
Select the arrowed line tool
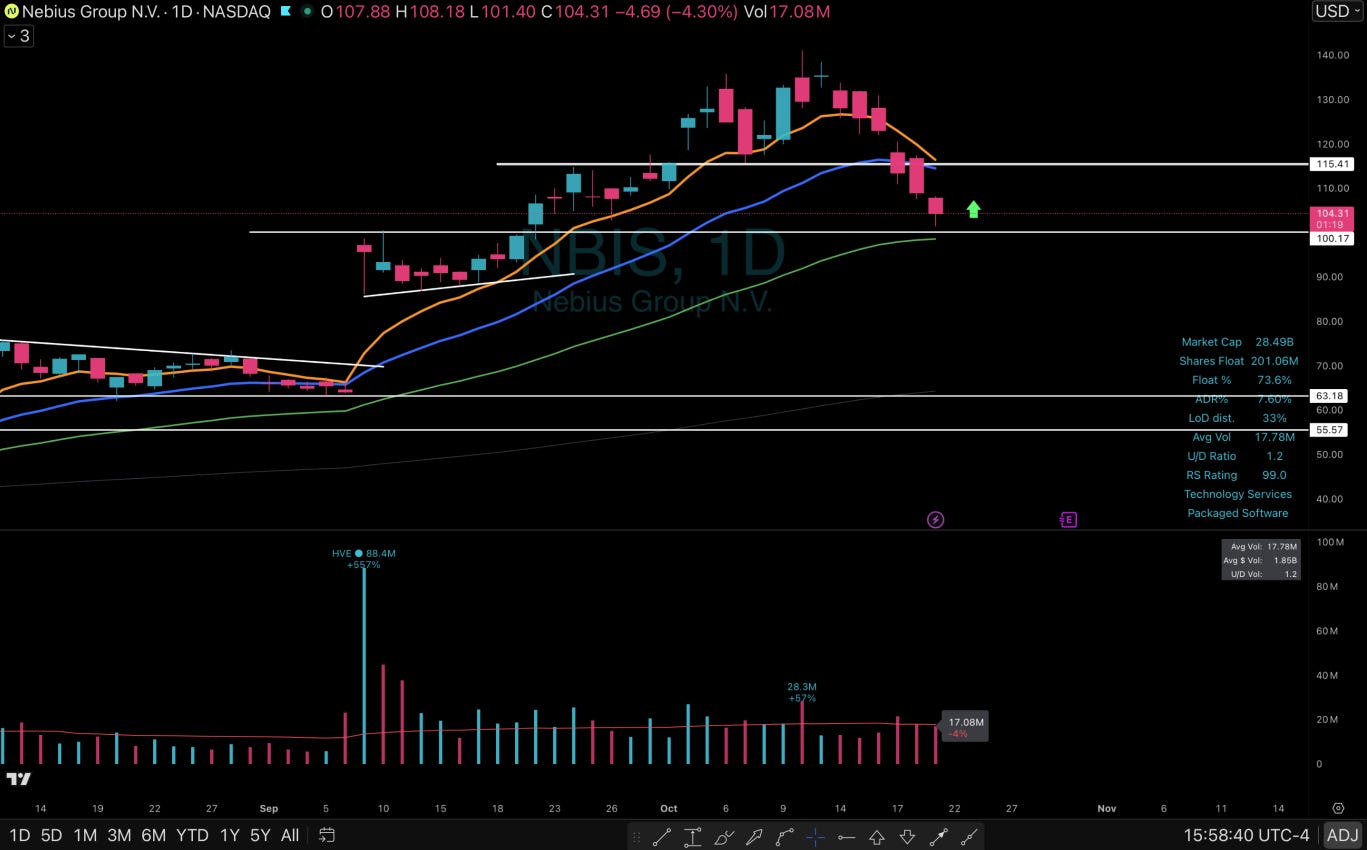(938, 837)
